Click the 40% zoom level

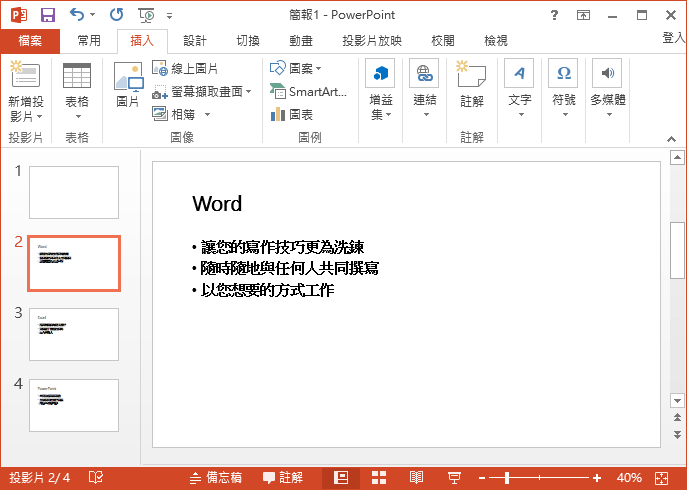(629, 478)
